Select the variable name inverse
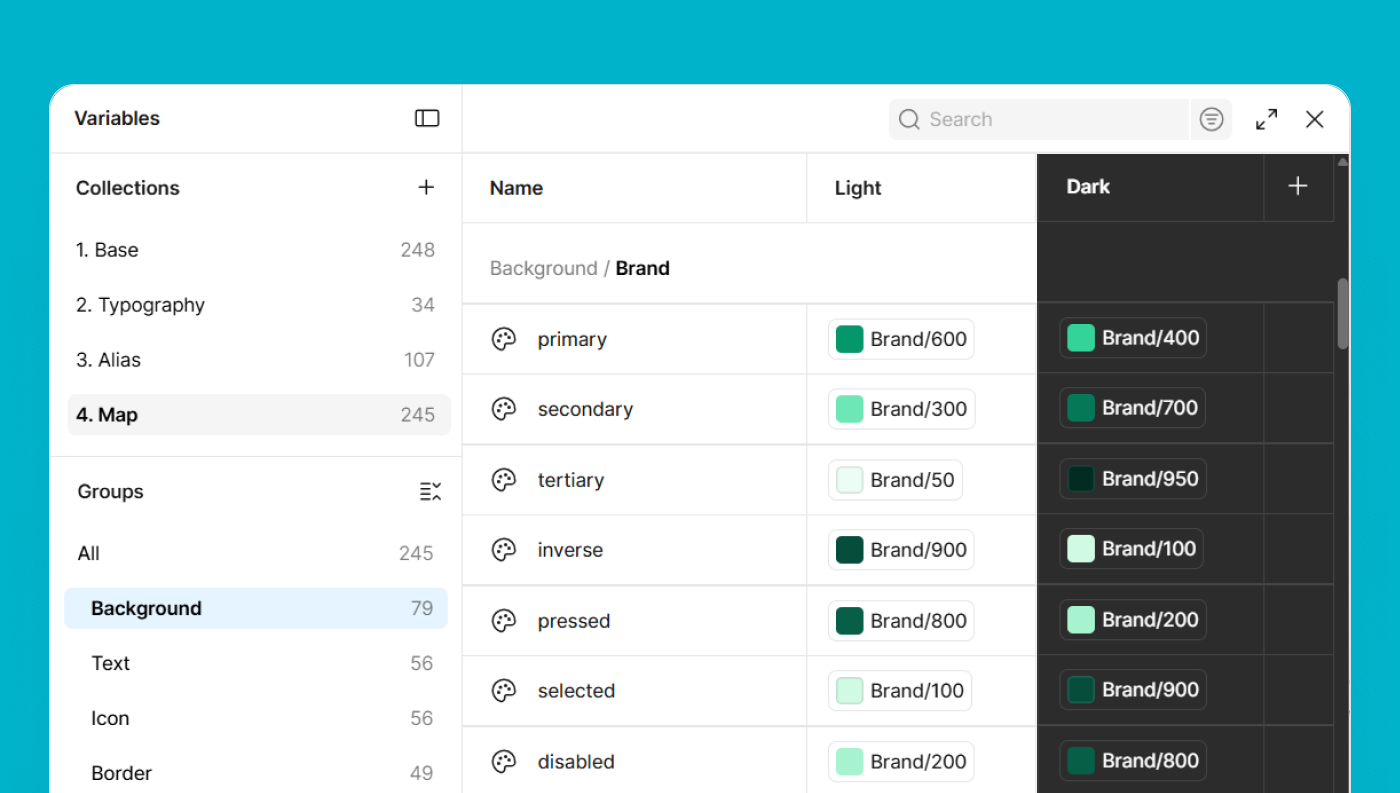Image resolution: width=1400 pixels, height=793 pixels. point(570,550)
